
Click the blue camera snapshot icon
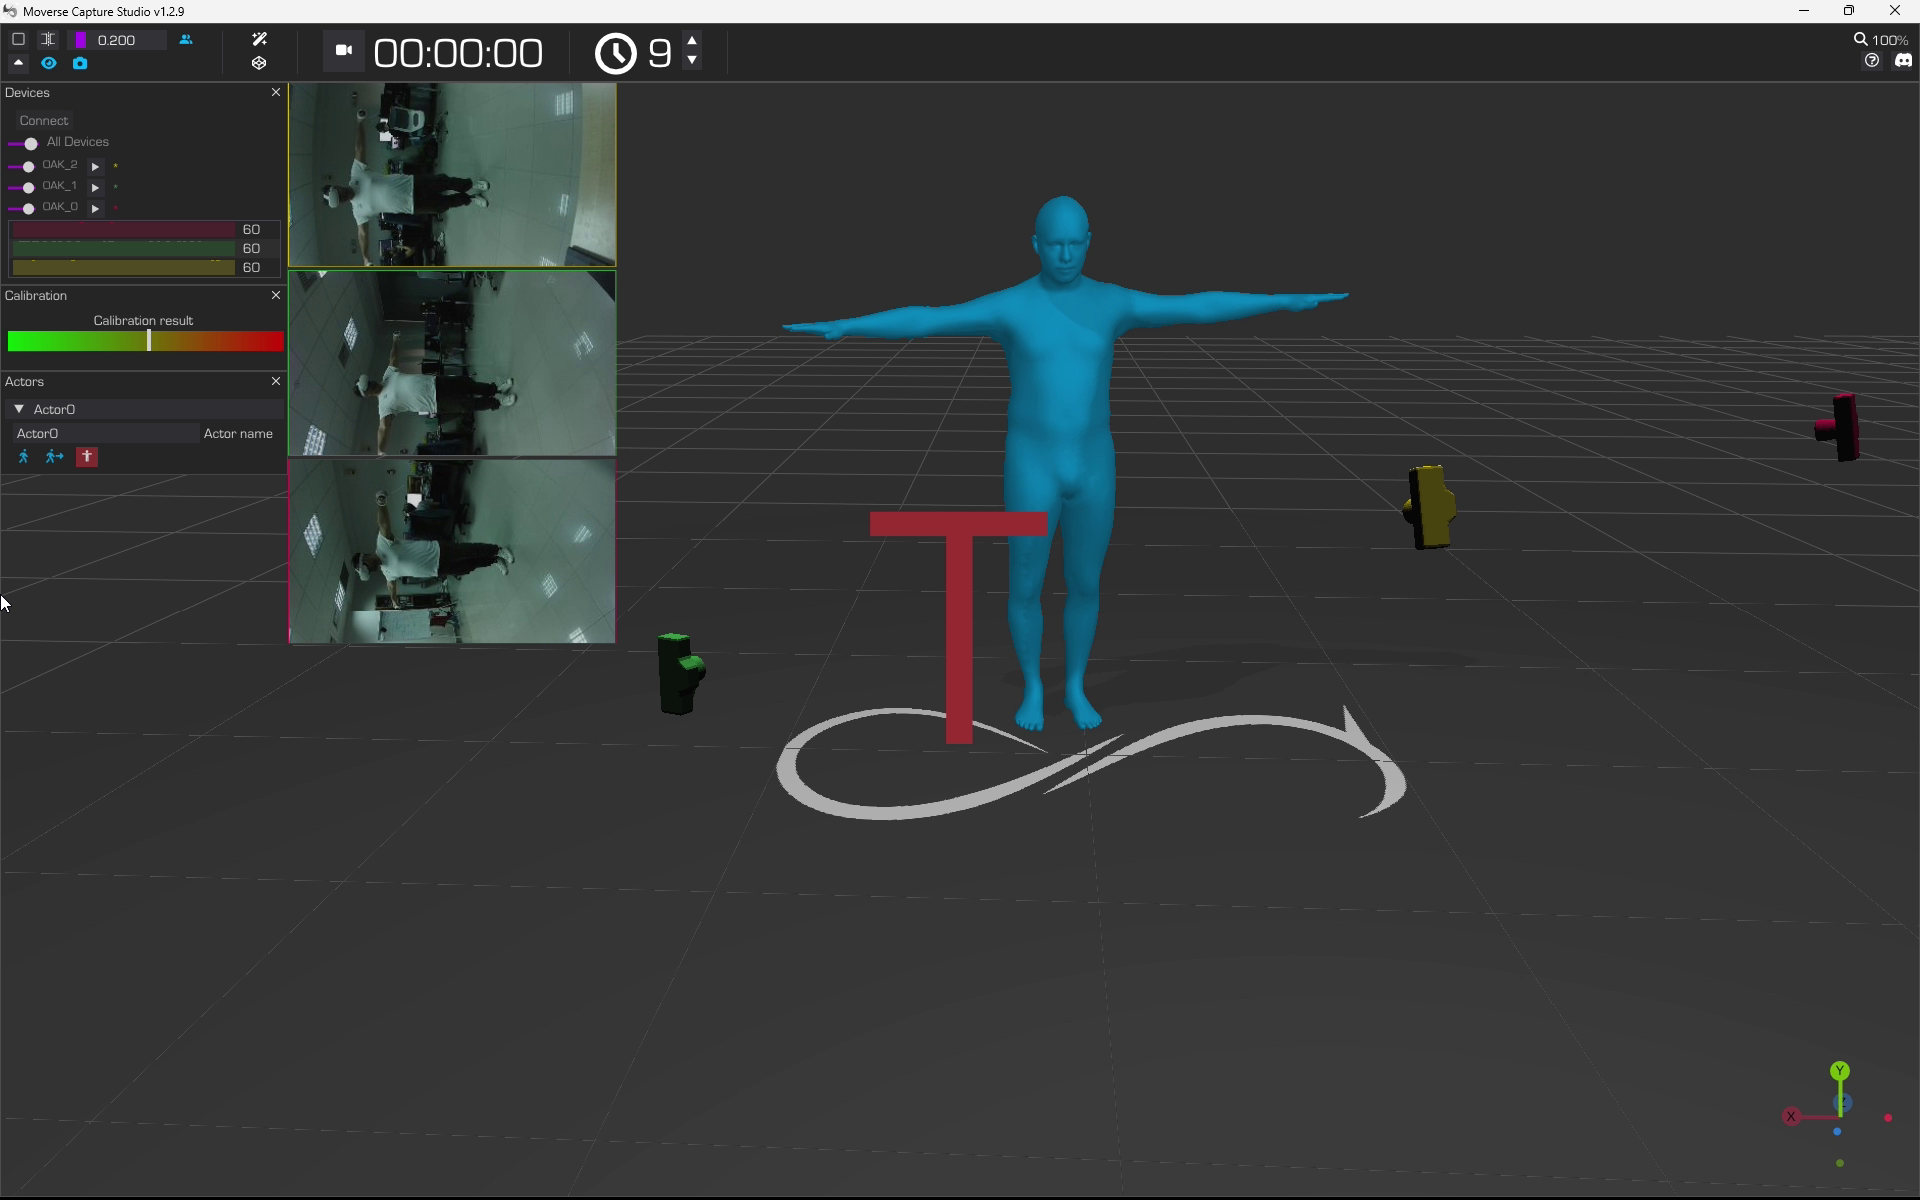point(80,63)
